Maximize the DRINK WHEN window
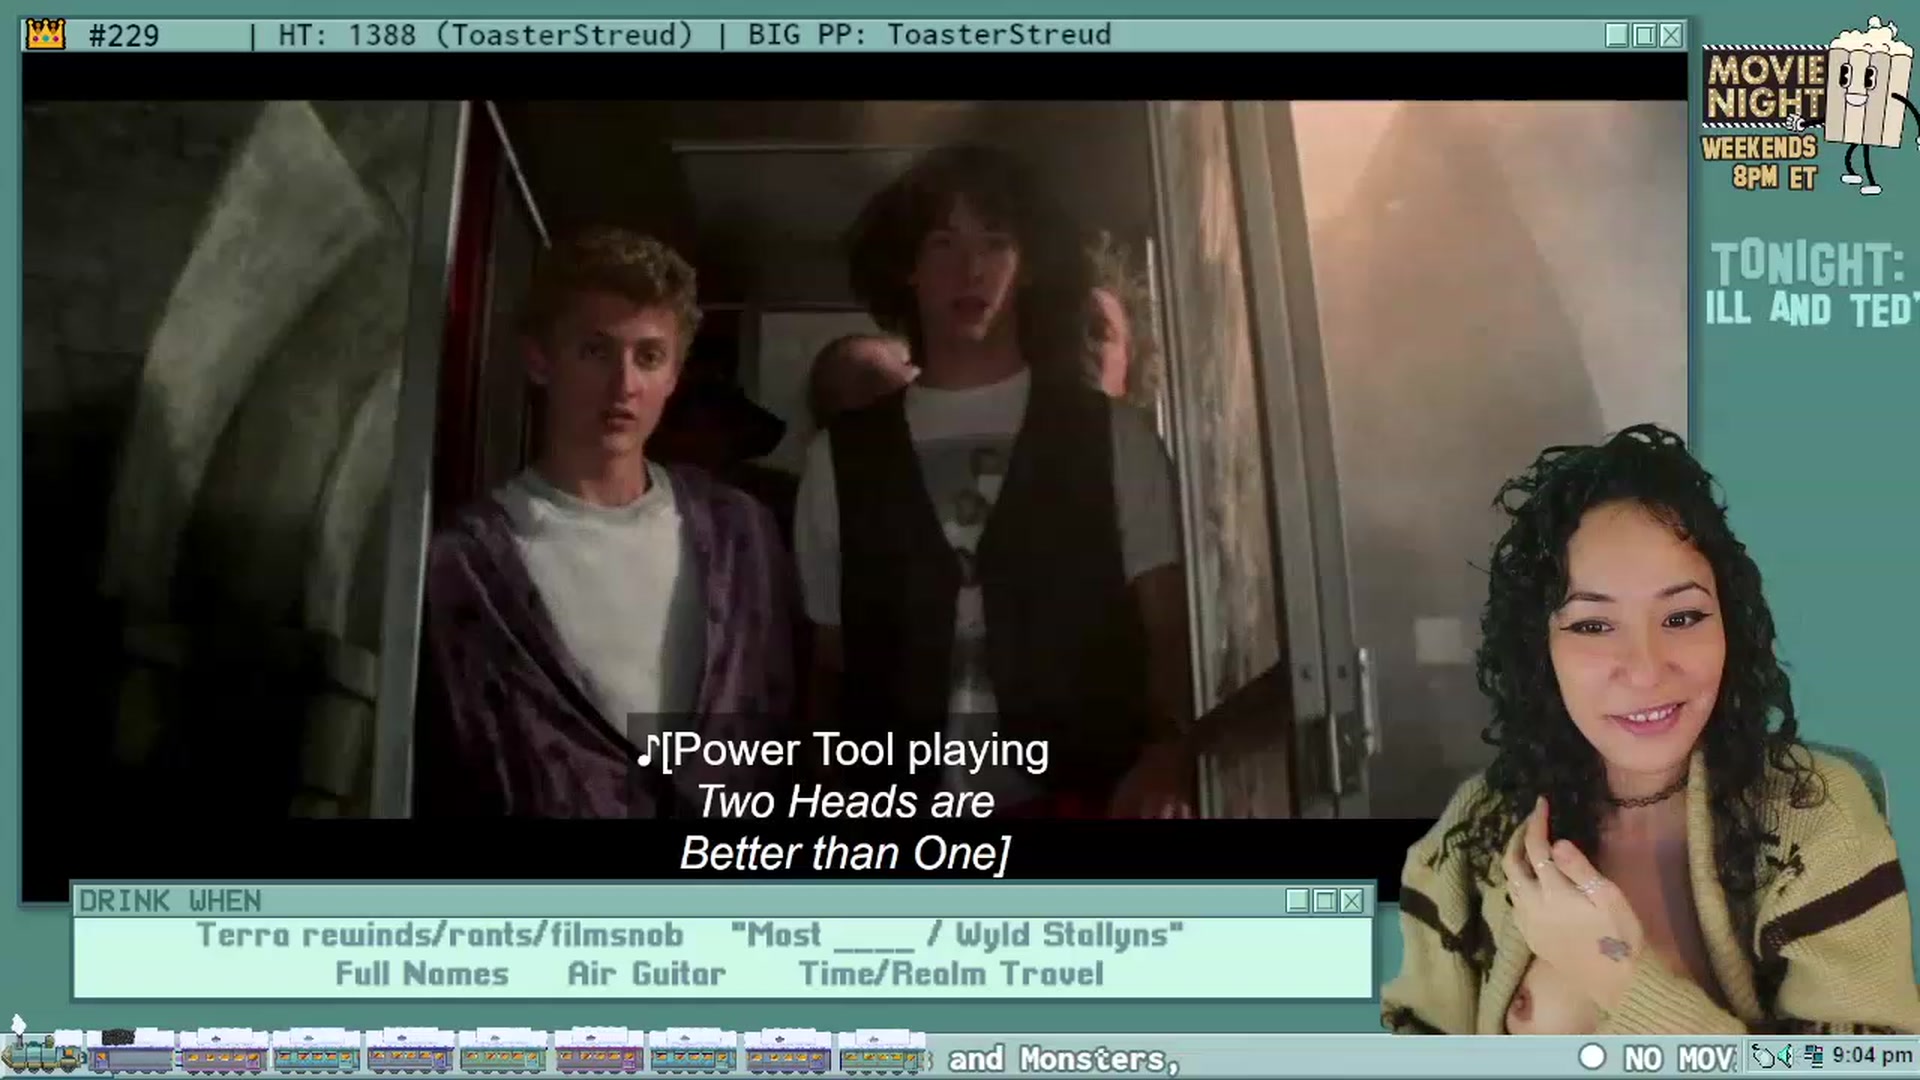 click(1325, 901)
